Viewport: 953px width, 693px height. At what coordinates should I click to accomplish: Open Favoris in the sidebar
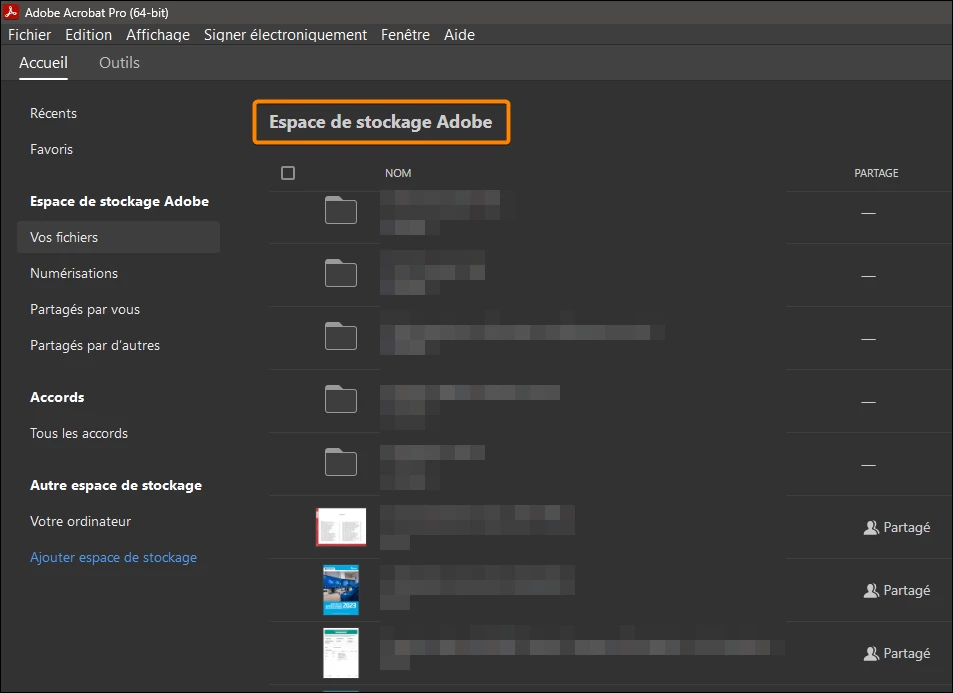[x=52, y=149]
